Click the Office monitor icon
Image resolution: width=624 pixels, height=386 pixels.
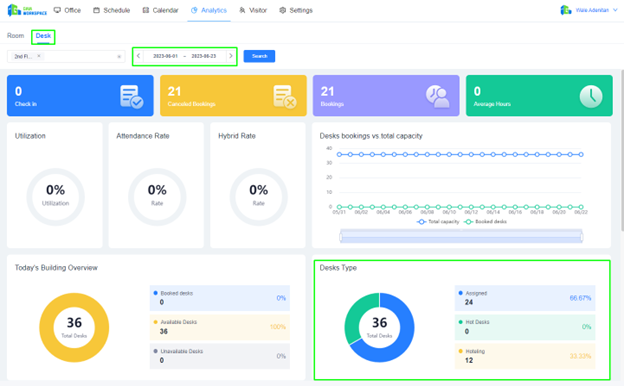(x=57, y=10)
